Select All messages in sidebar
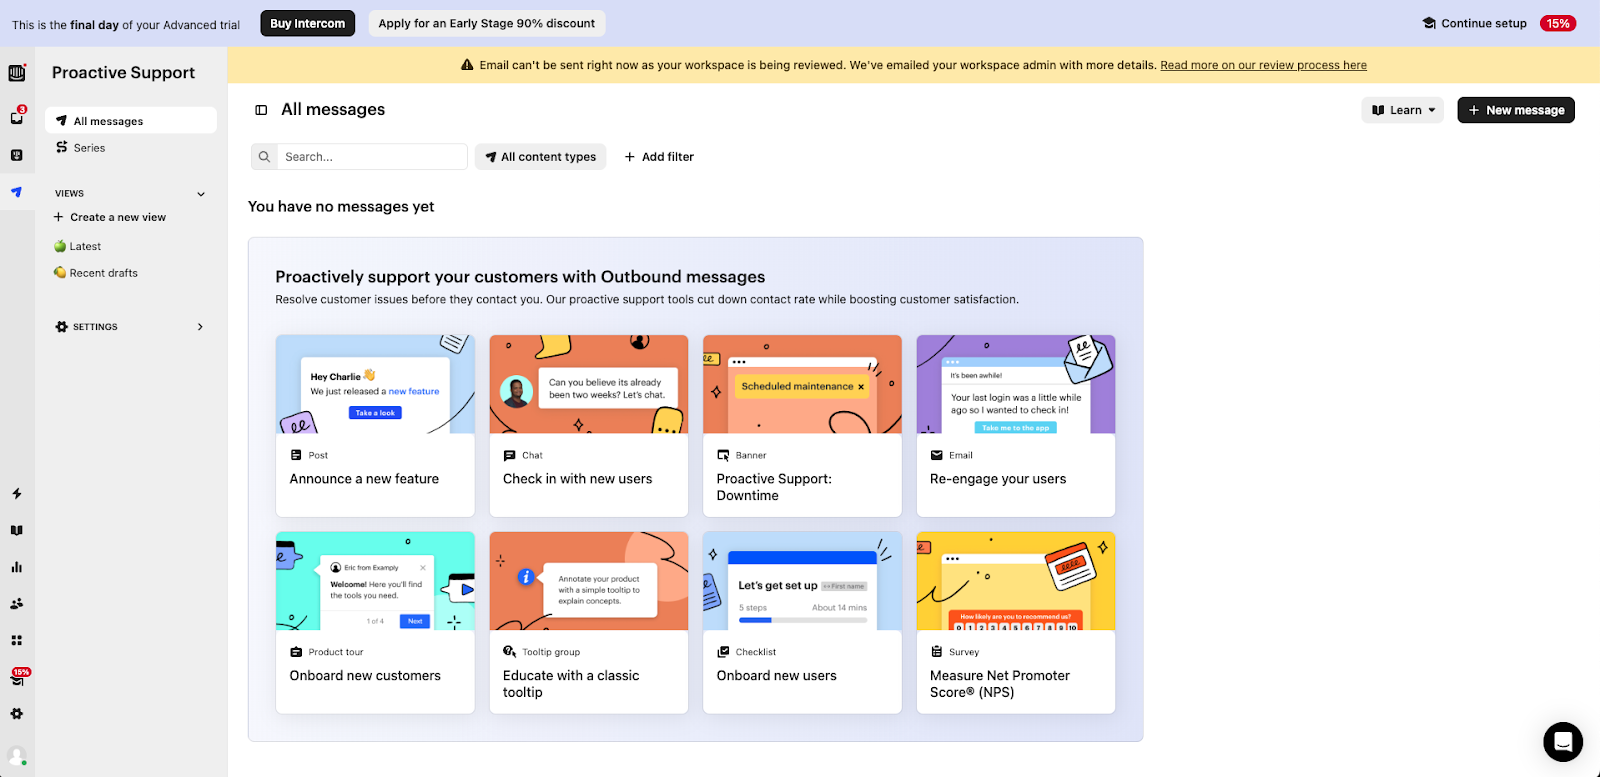1600x777 pixels. [x=131, y=121]
